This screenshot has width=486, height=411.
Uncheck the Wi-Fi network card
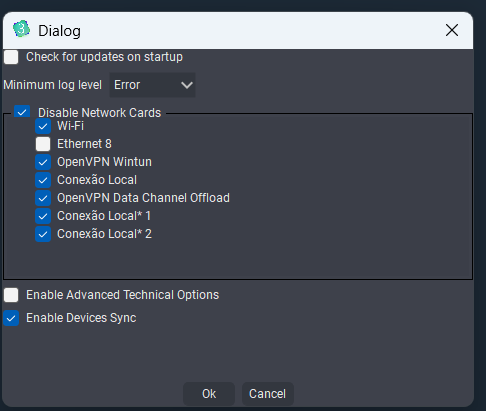(x=43, y=126)
